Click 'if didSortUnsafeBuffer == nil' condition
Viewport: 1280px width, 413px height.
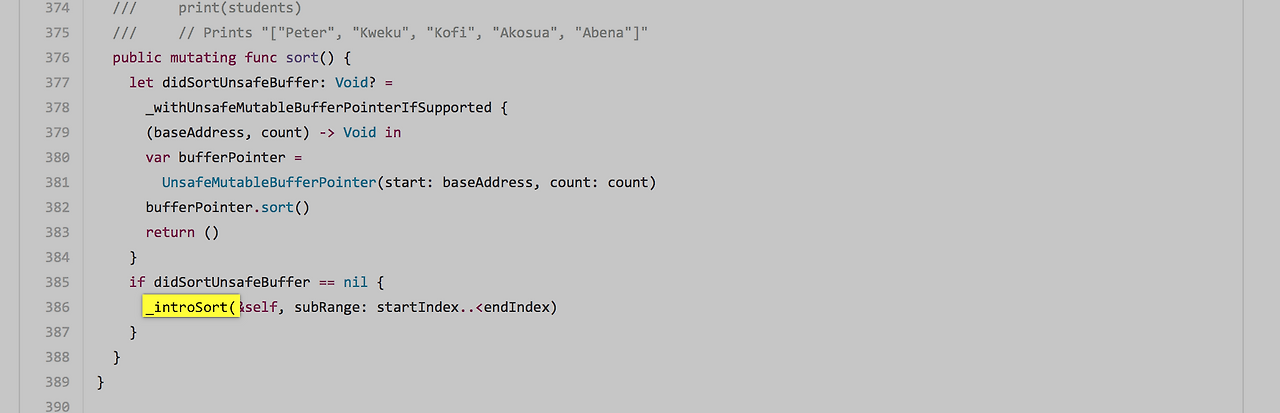249,282
